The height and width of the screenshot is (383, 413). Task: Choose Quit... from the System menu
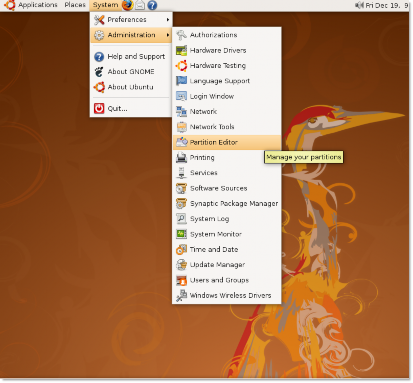pos(131,108)
